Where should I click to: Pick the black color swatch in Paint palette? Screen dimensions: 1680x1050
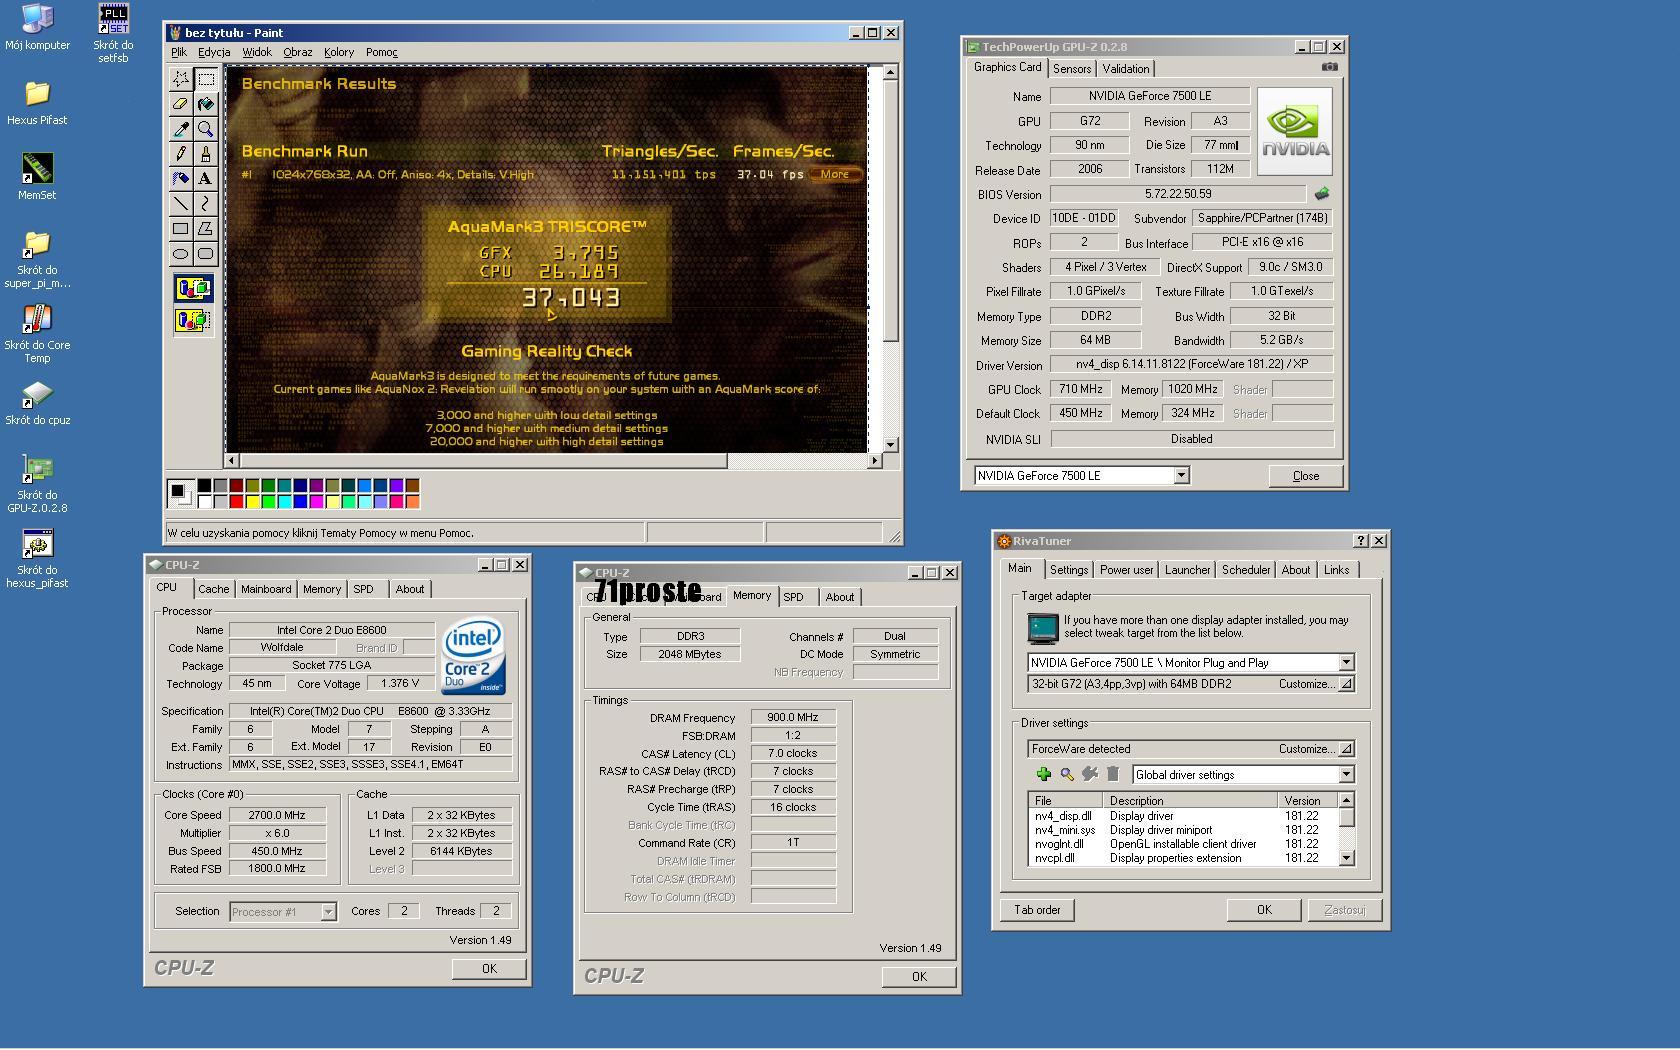point(204,485)
